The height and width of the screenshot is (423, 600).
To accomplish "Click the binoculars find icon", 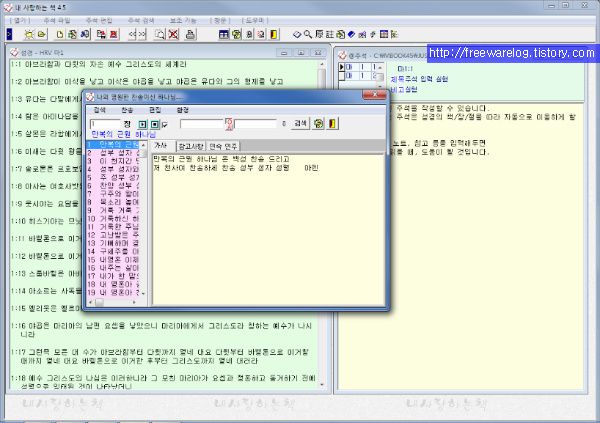I will coord(85,34).
